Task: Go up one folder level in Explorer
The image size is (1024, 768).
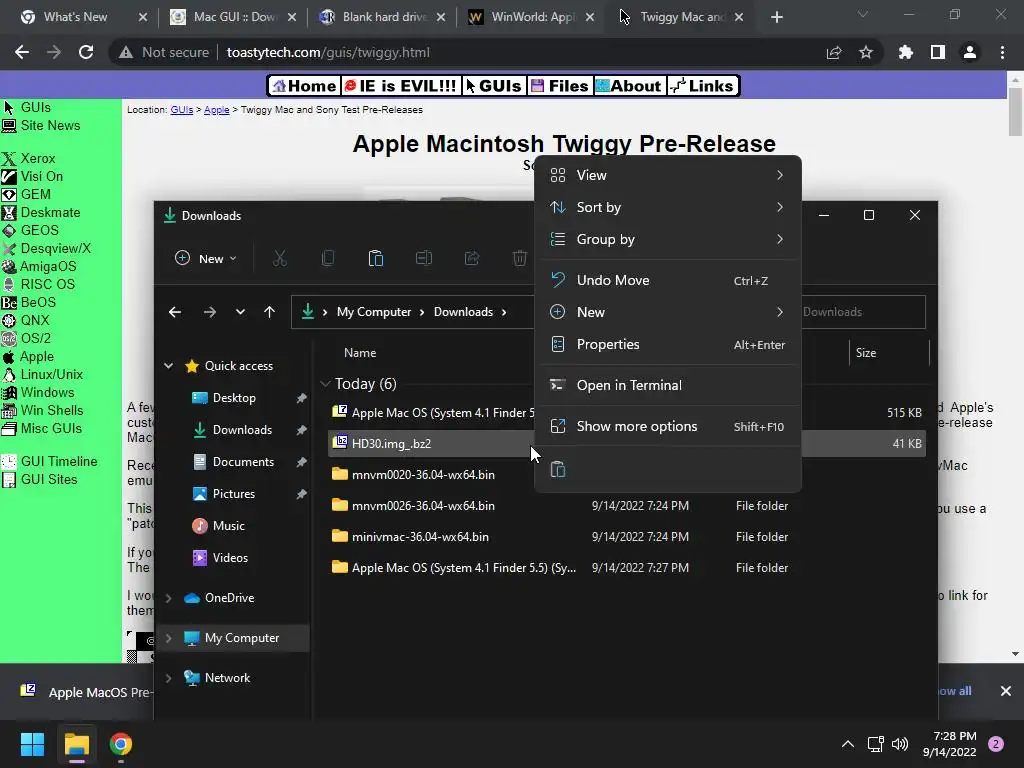Action: [x=269, y=312]
